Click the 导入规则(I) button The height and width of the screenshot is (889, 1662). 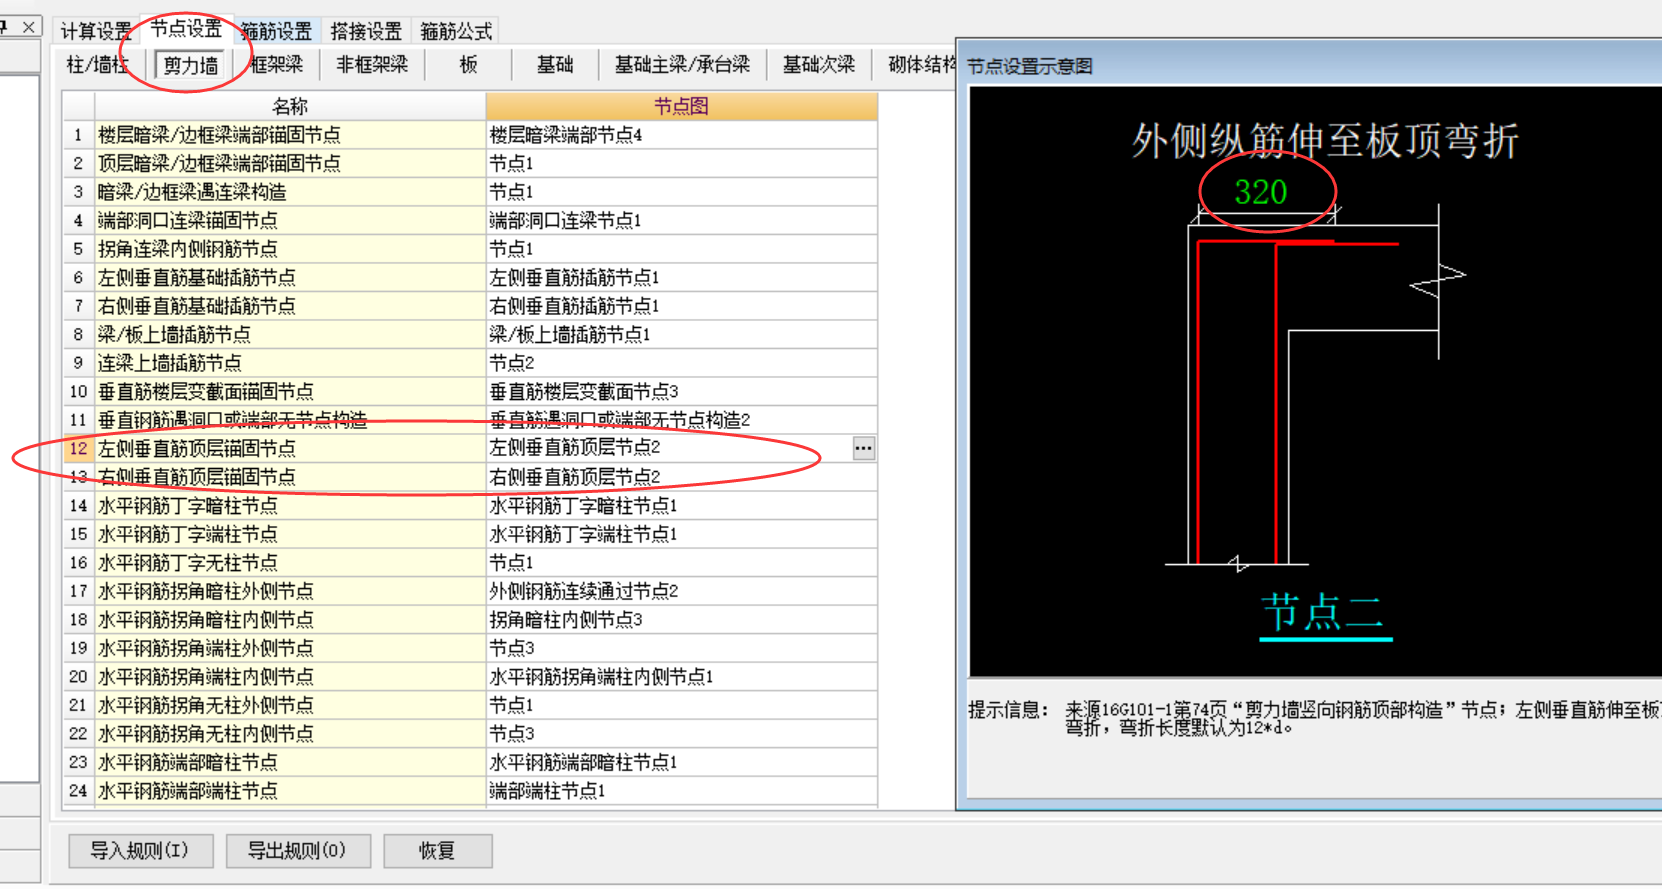point(140,851)
